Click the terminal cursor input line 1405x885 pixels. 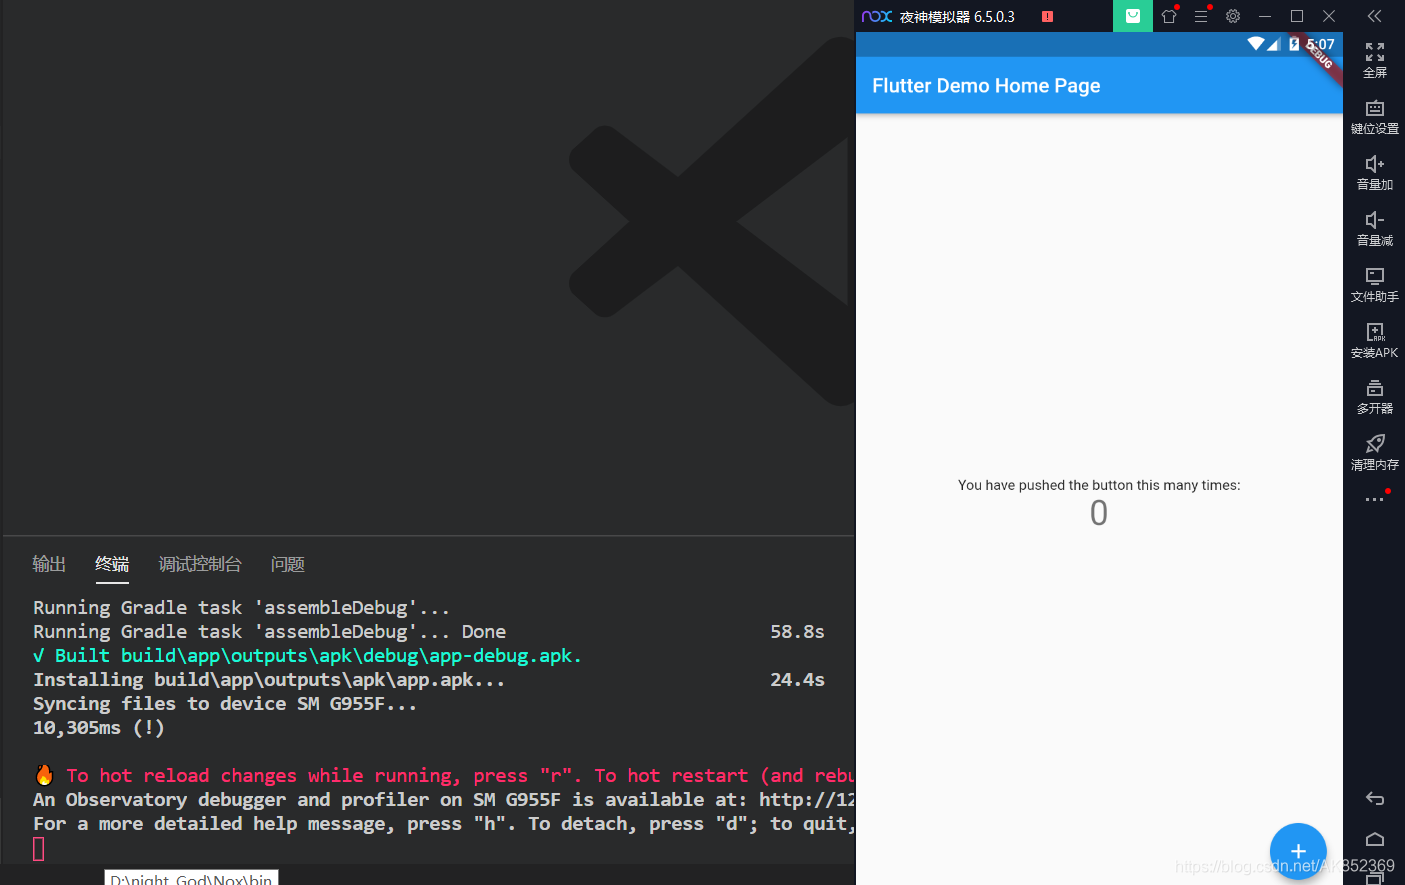(39, 849)
